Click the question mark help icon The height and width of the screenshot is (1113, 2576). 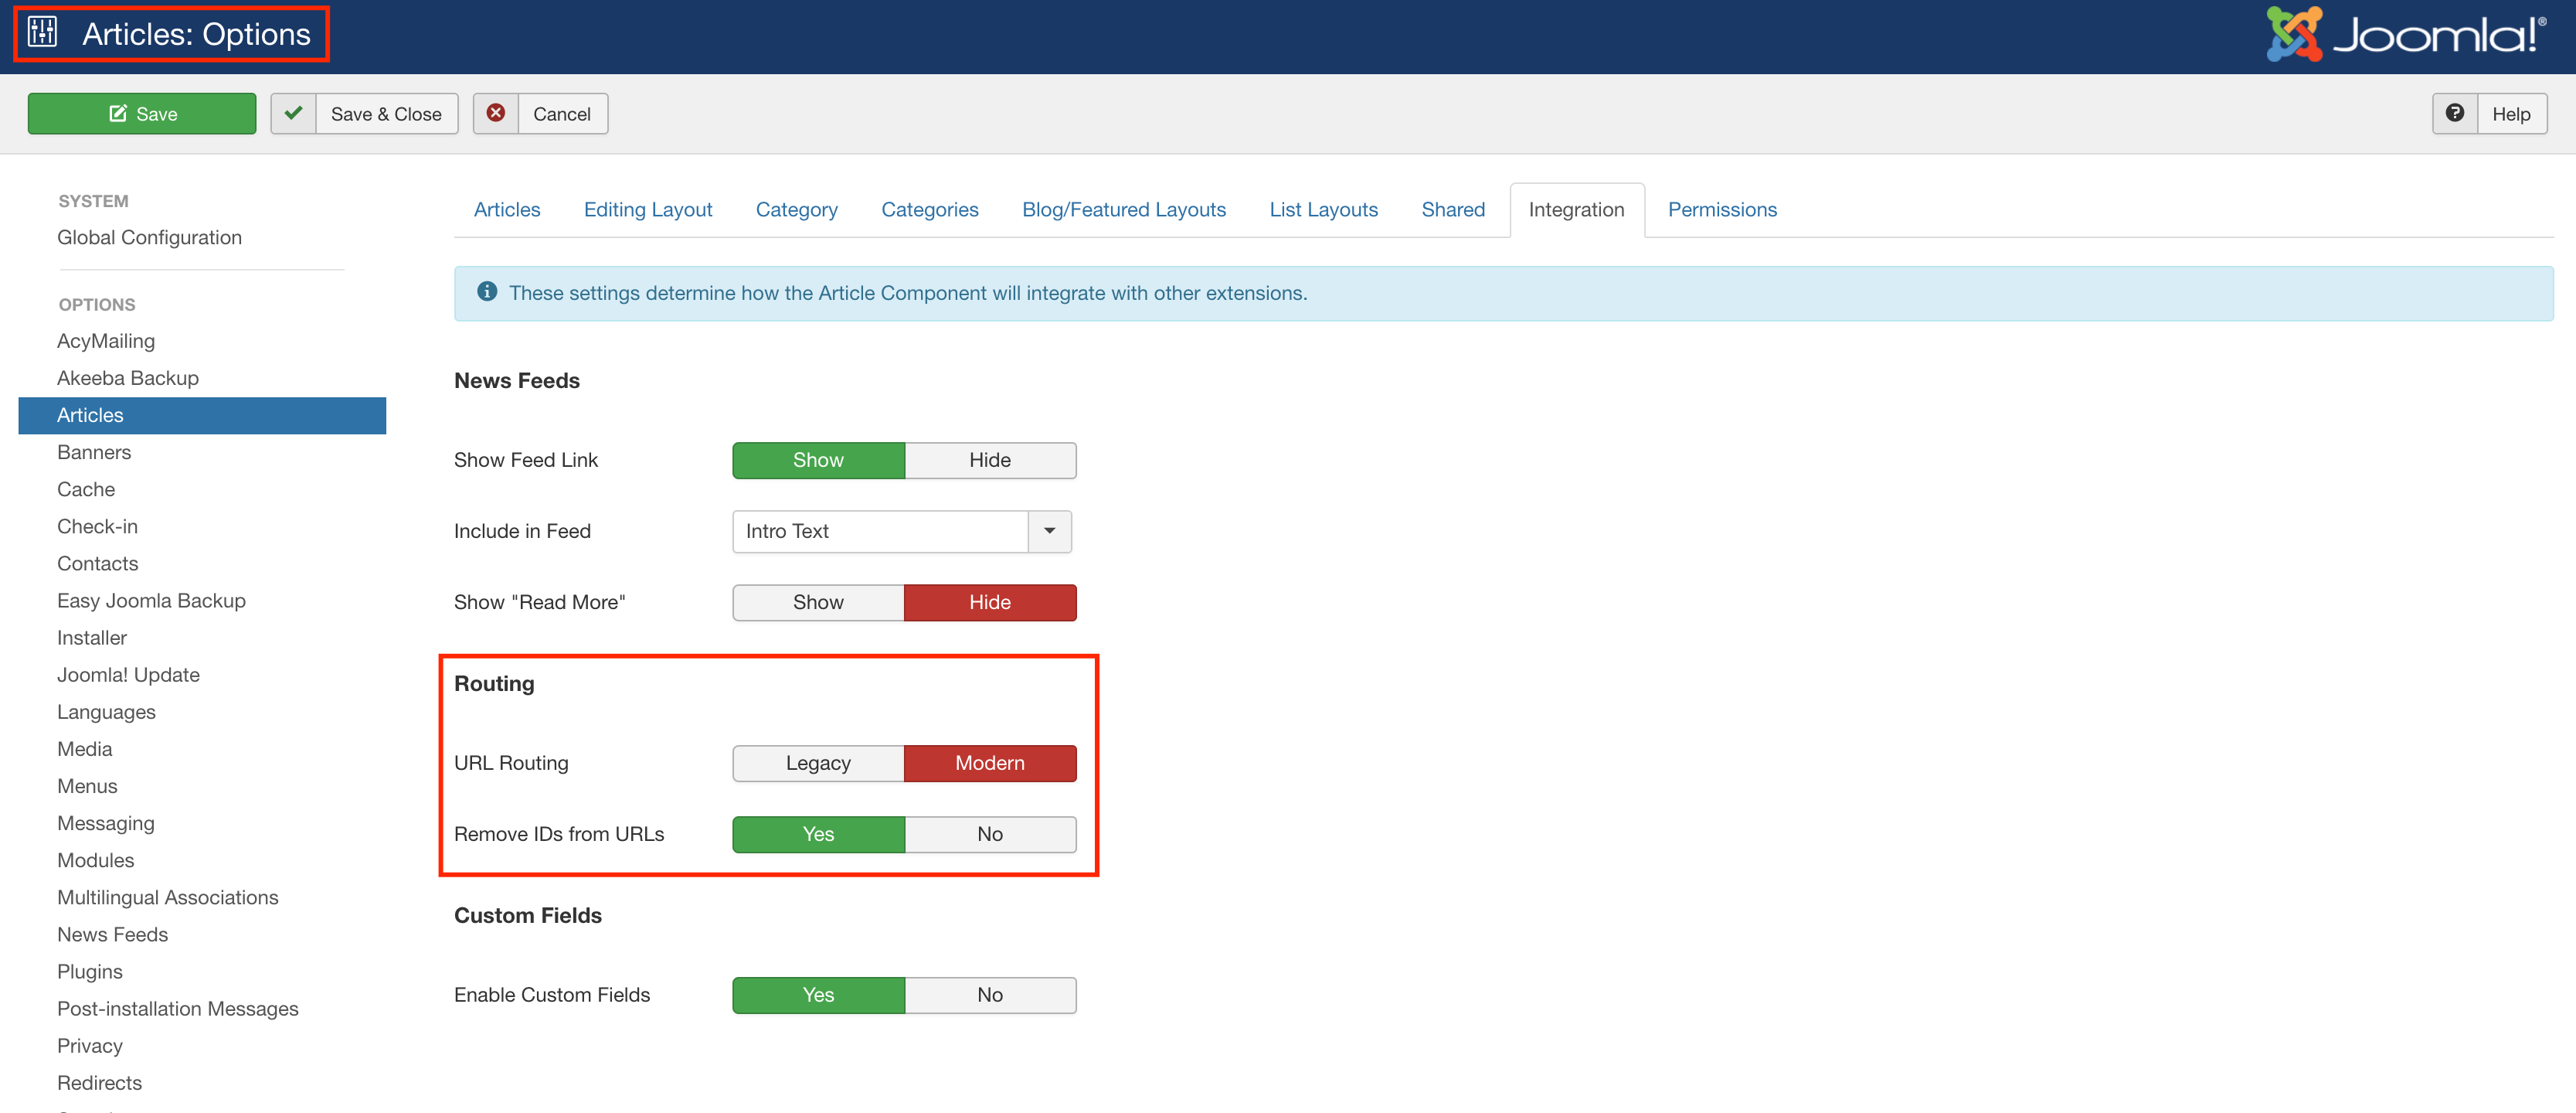2454,114
